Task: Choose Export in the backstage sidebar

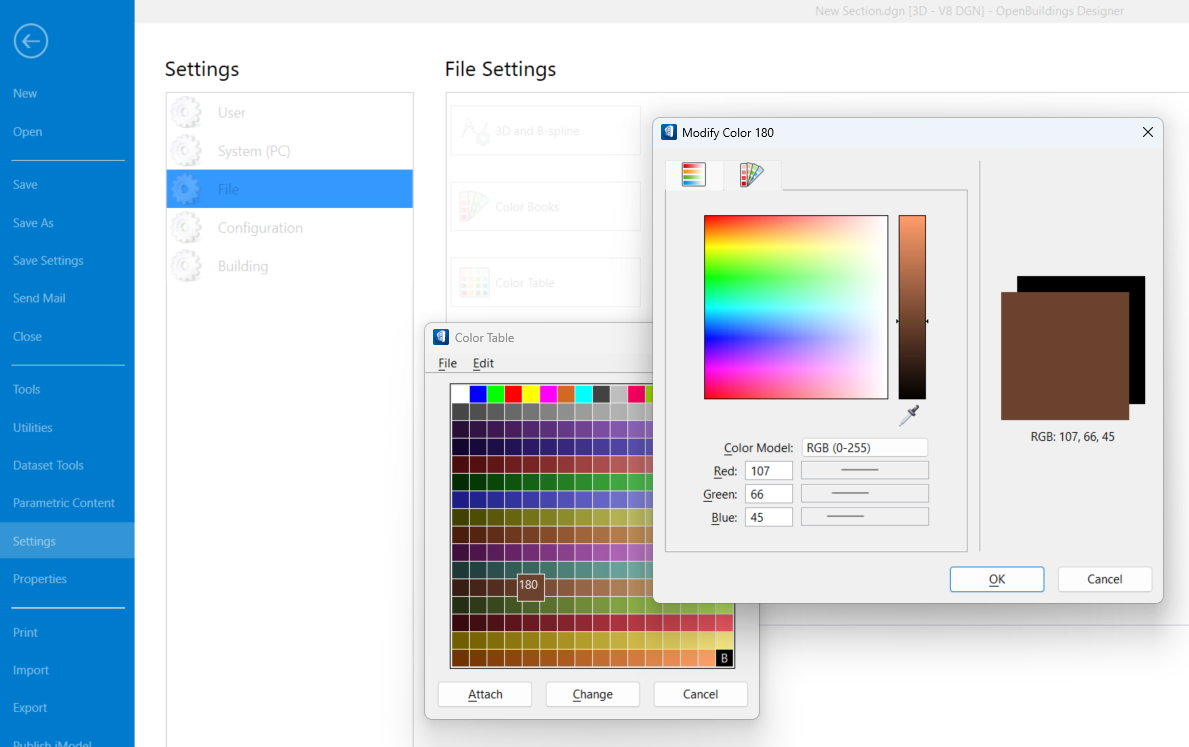Action: point(30,708)
